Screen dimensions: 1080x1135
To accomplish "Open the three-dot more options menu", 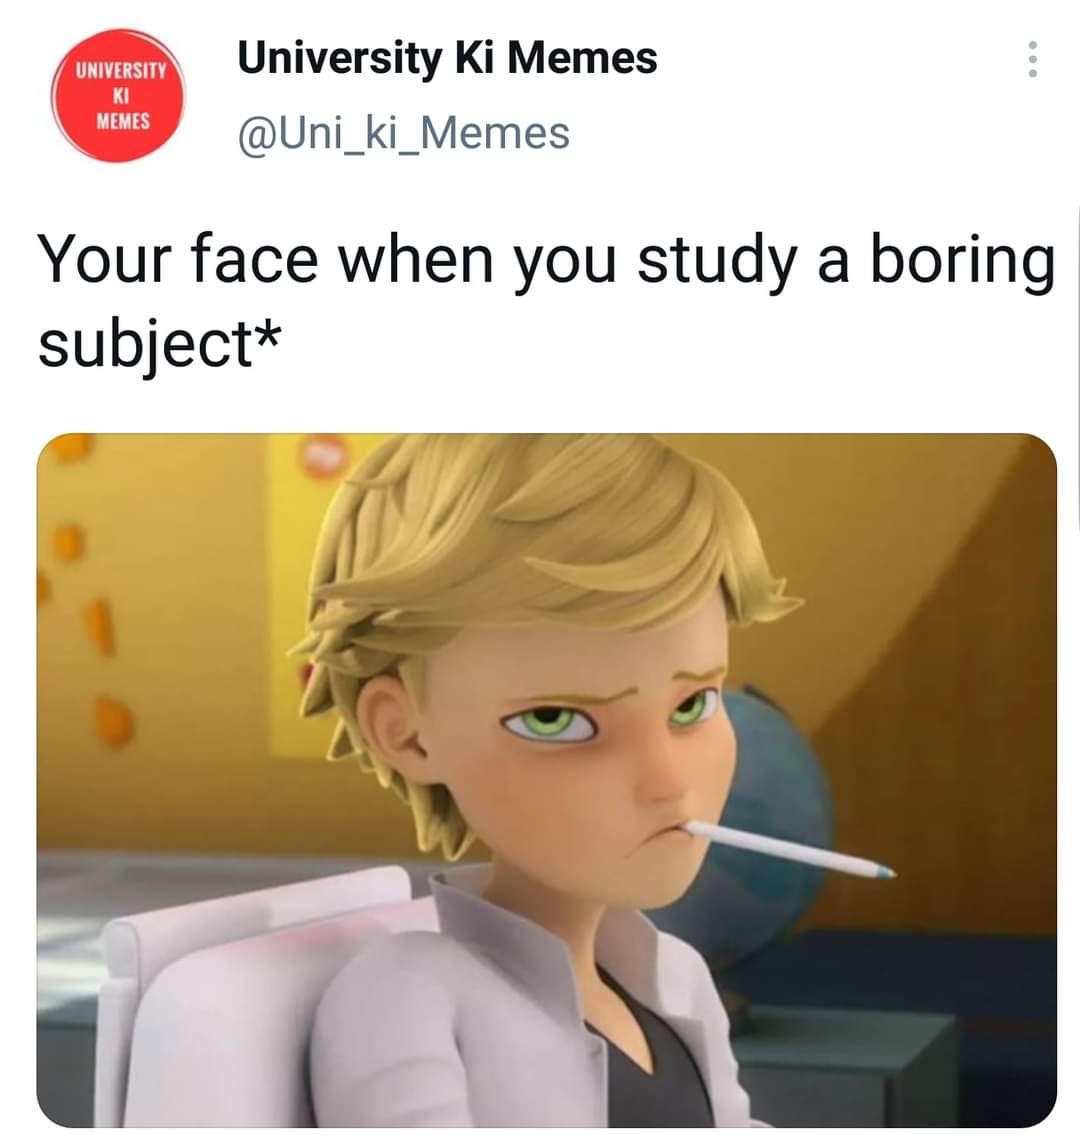I will tap(1033, 59).
